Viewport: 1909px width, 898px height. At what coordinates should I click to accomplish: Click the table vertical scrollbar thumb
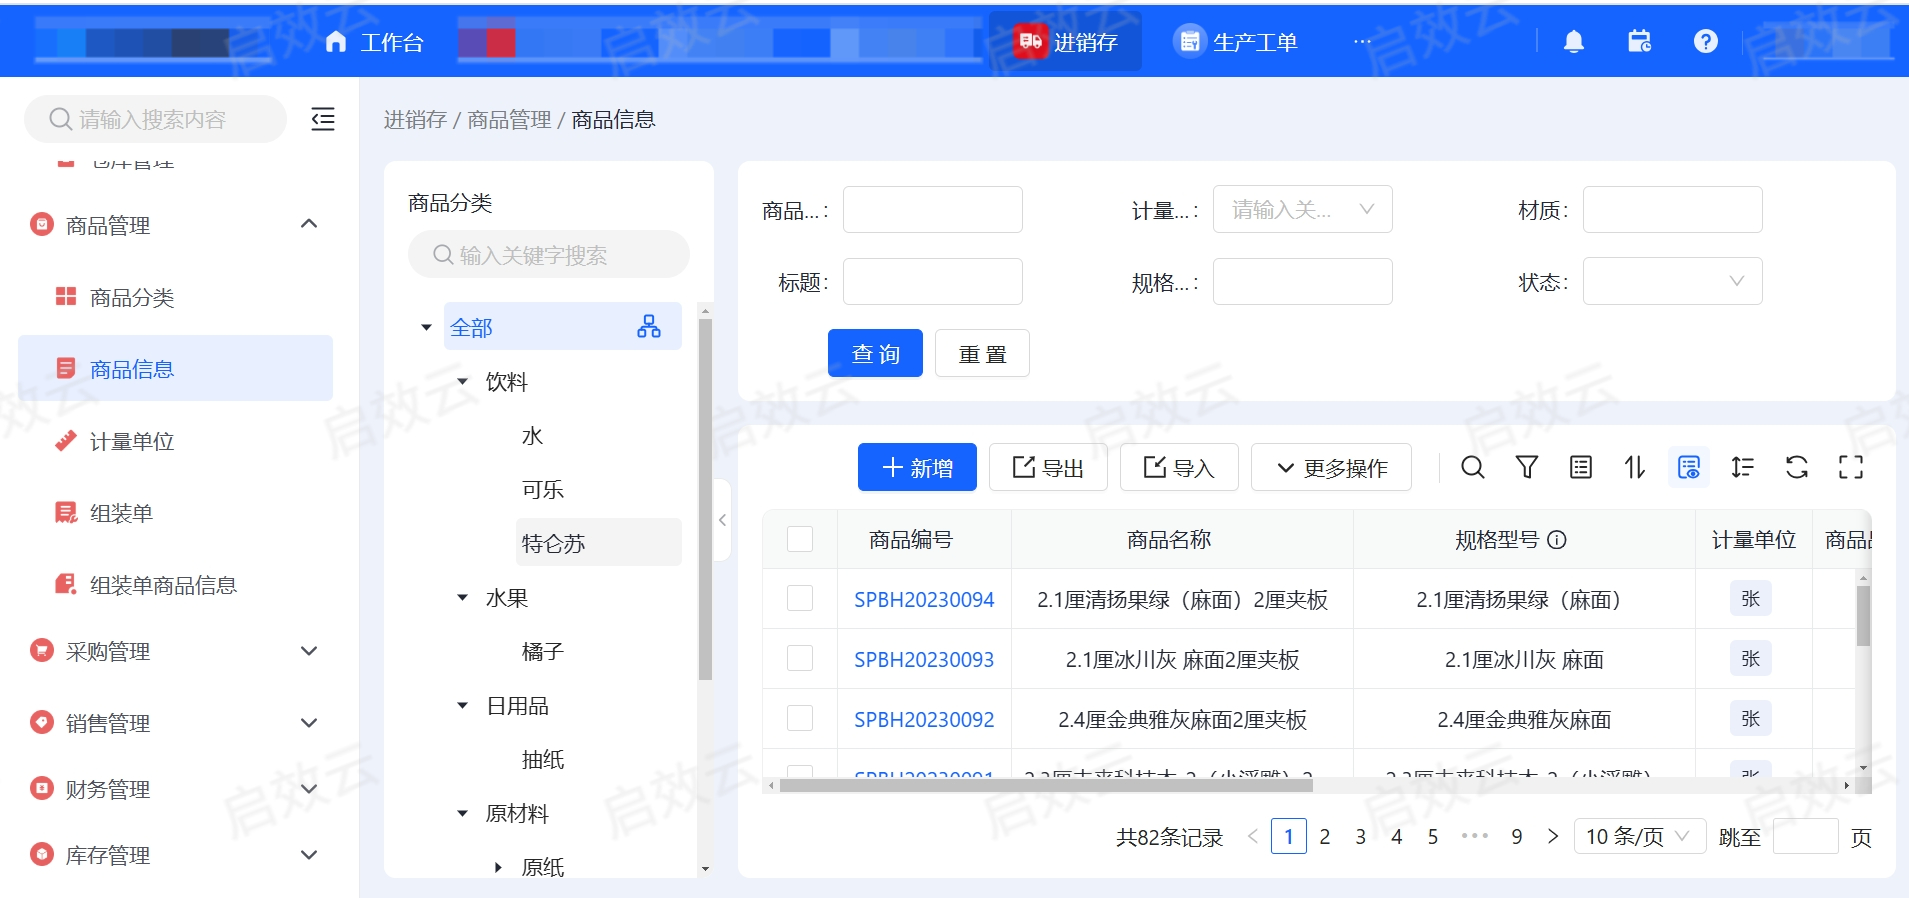(x=1863, y=615)
